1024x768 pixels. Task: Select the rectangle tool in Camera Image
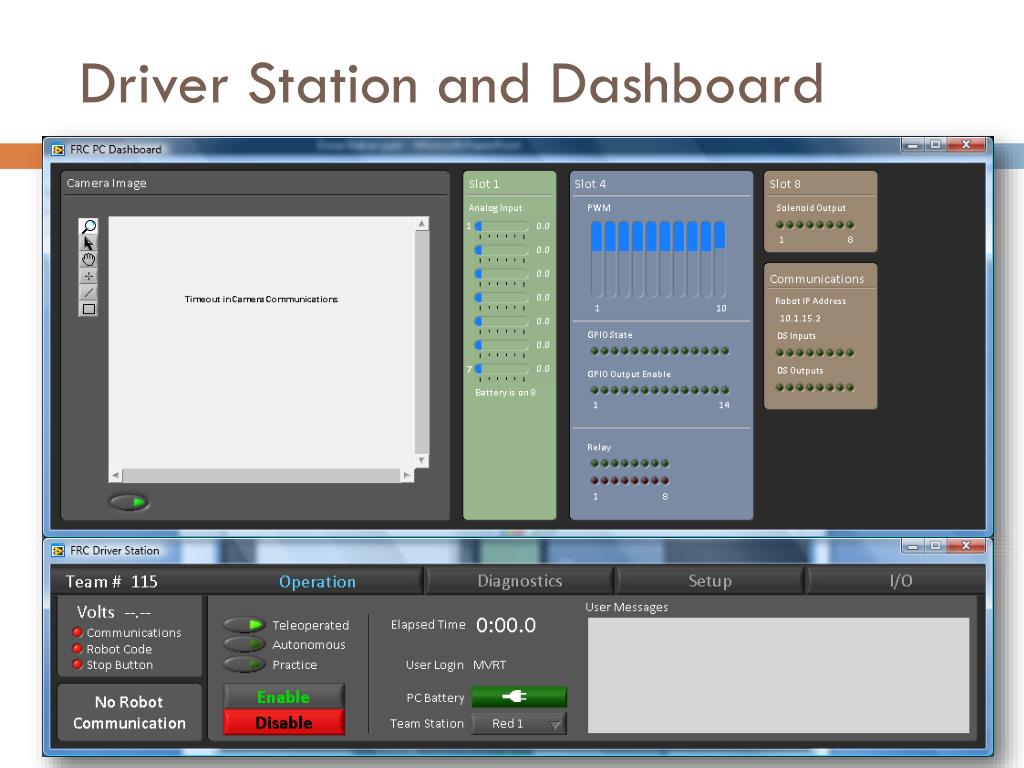coord(88,308)
